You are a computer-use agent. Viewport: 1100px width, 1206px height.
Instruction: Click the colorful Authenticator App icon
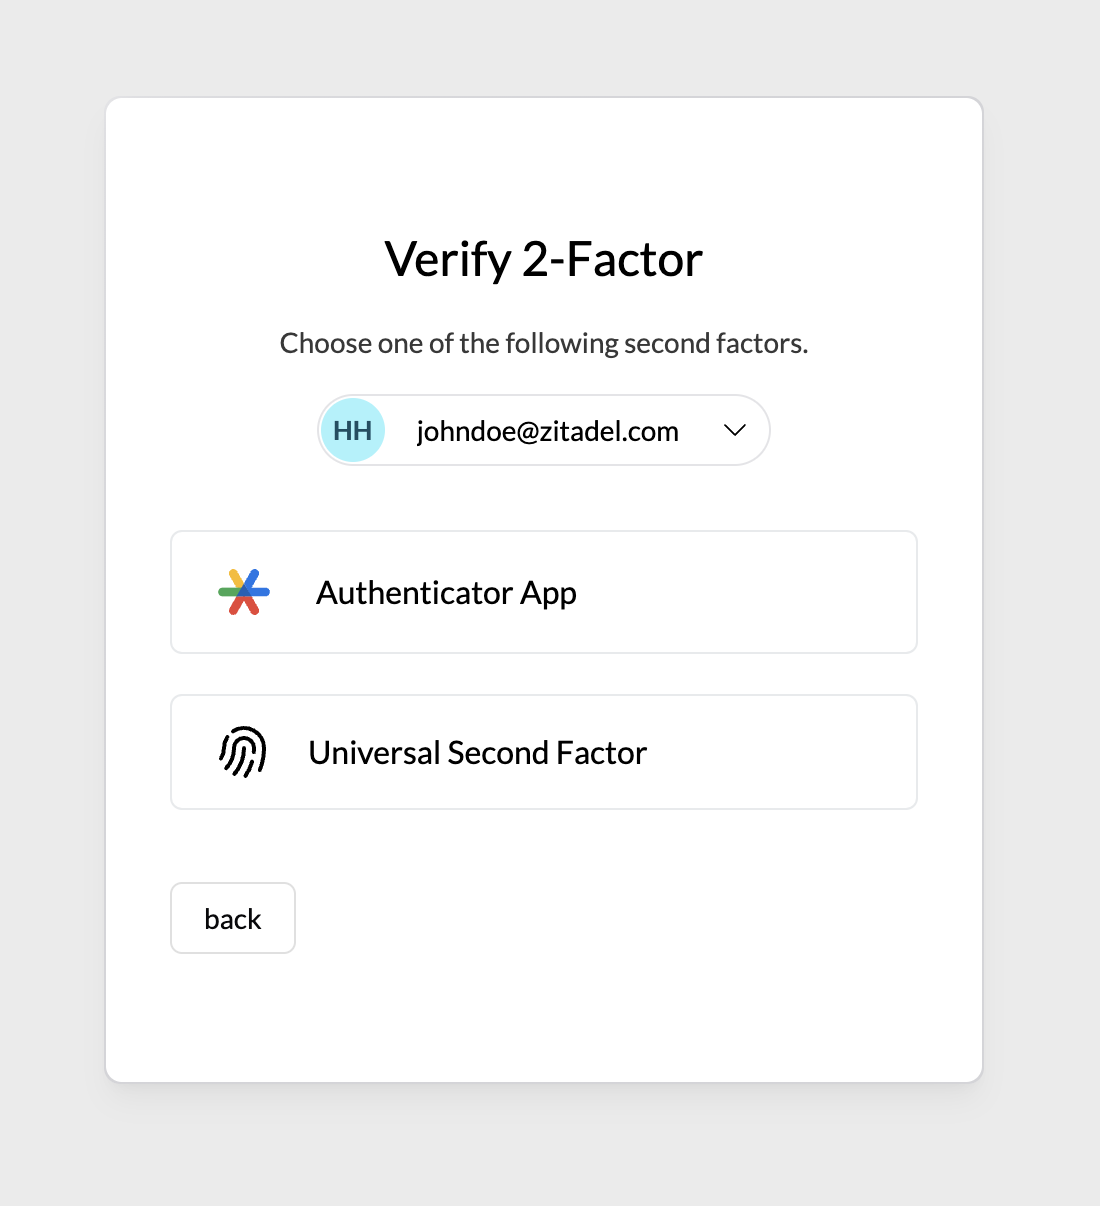click(x=244, y=592)
